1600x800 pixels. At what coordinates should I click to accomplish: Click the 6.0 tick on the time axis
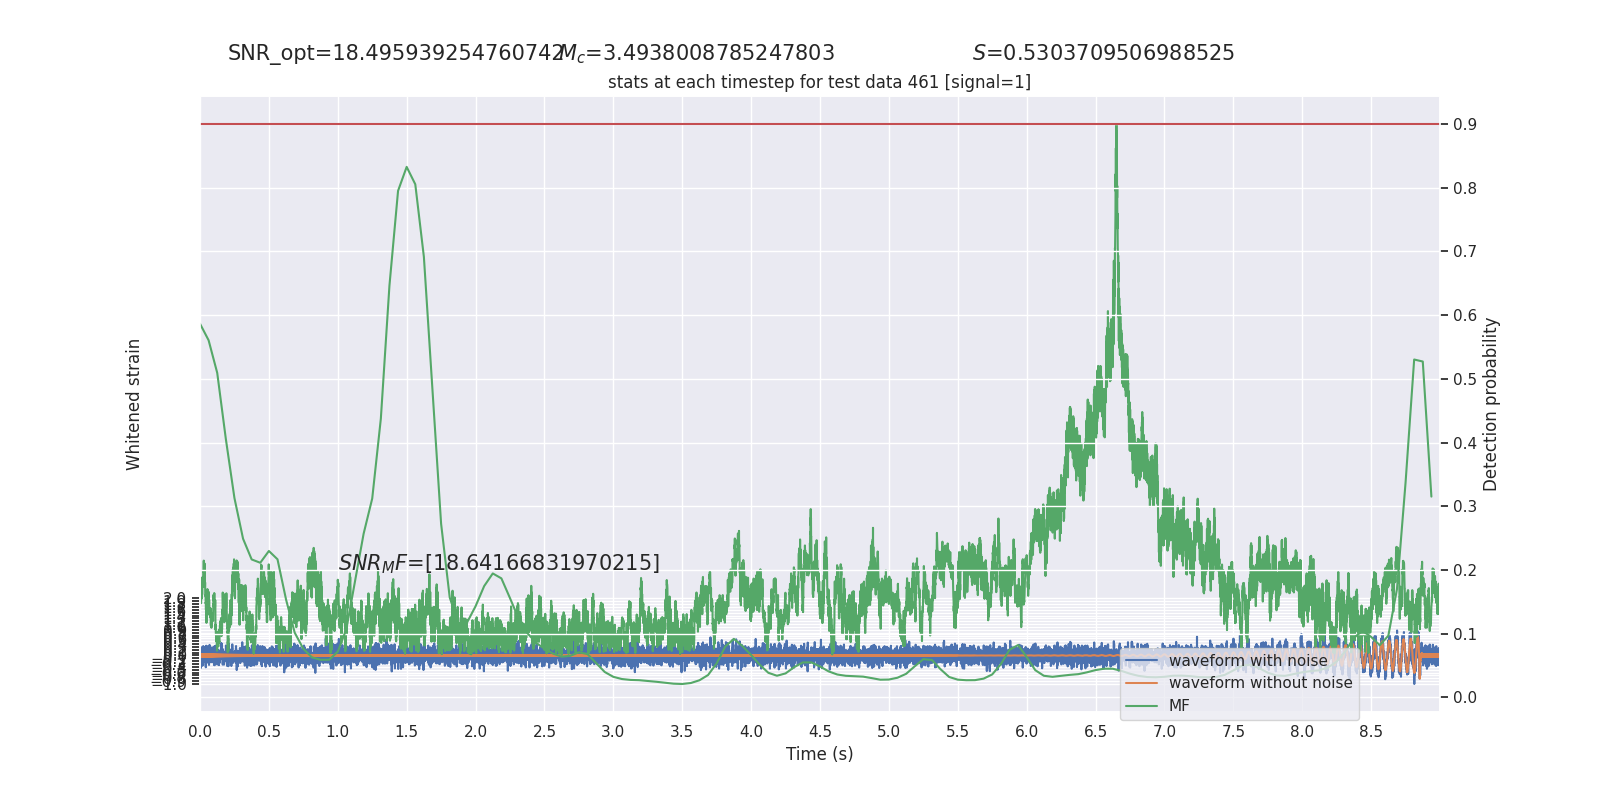point(1026,731)
